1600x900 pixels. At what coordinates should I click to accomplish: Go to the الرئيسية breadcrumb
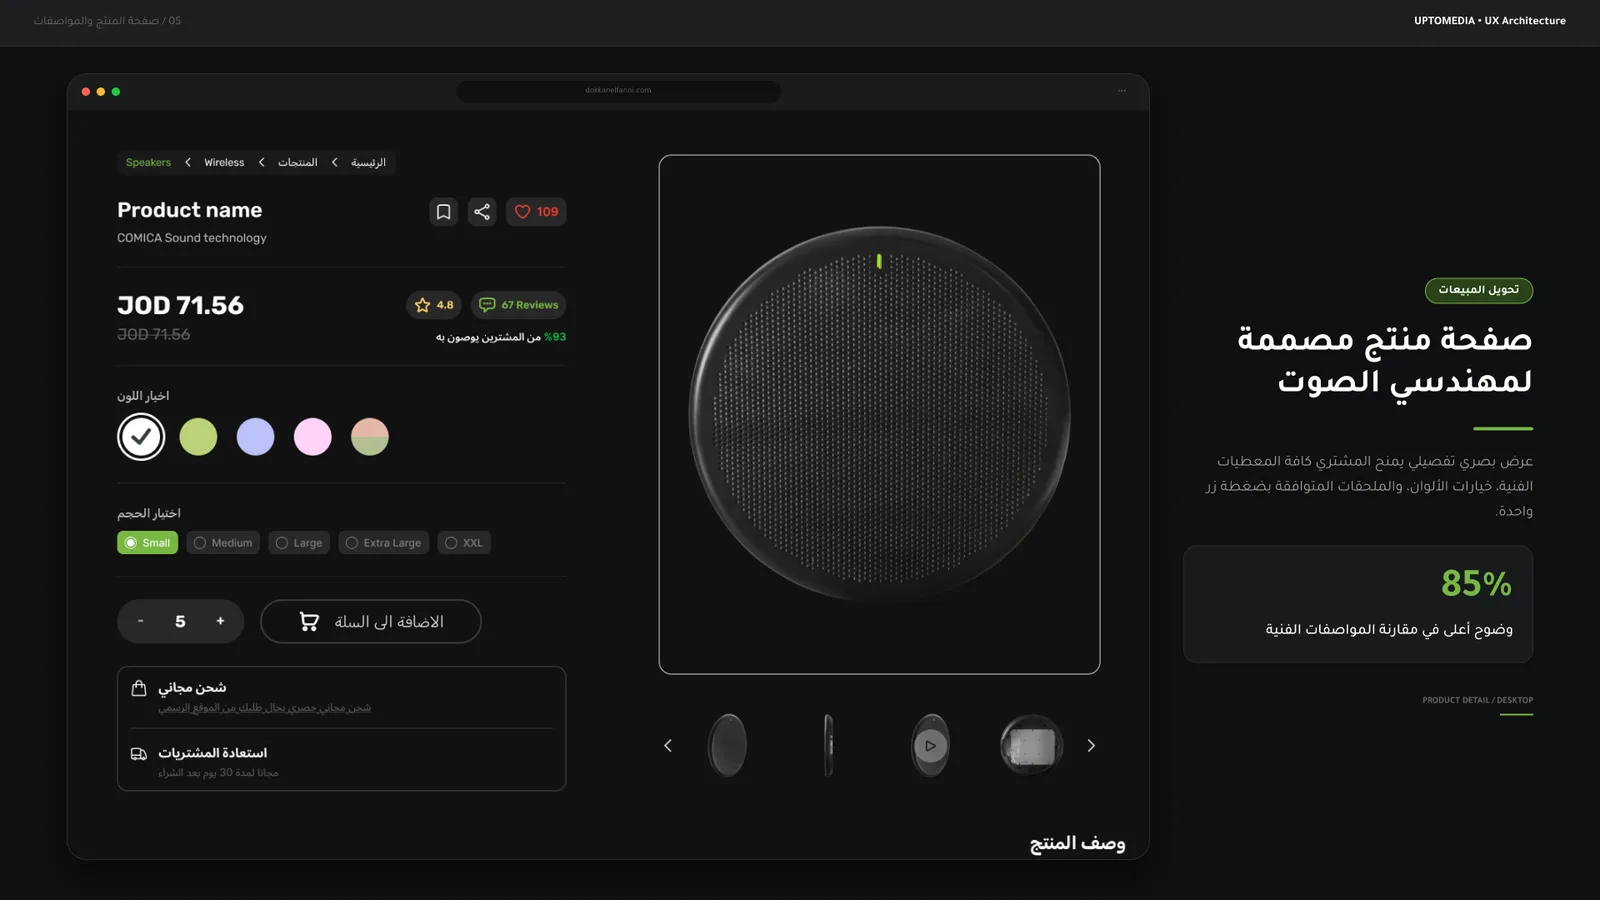pos(368,163)
